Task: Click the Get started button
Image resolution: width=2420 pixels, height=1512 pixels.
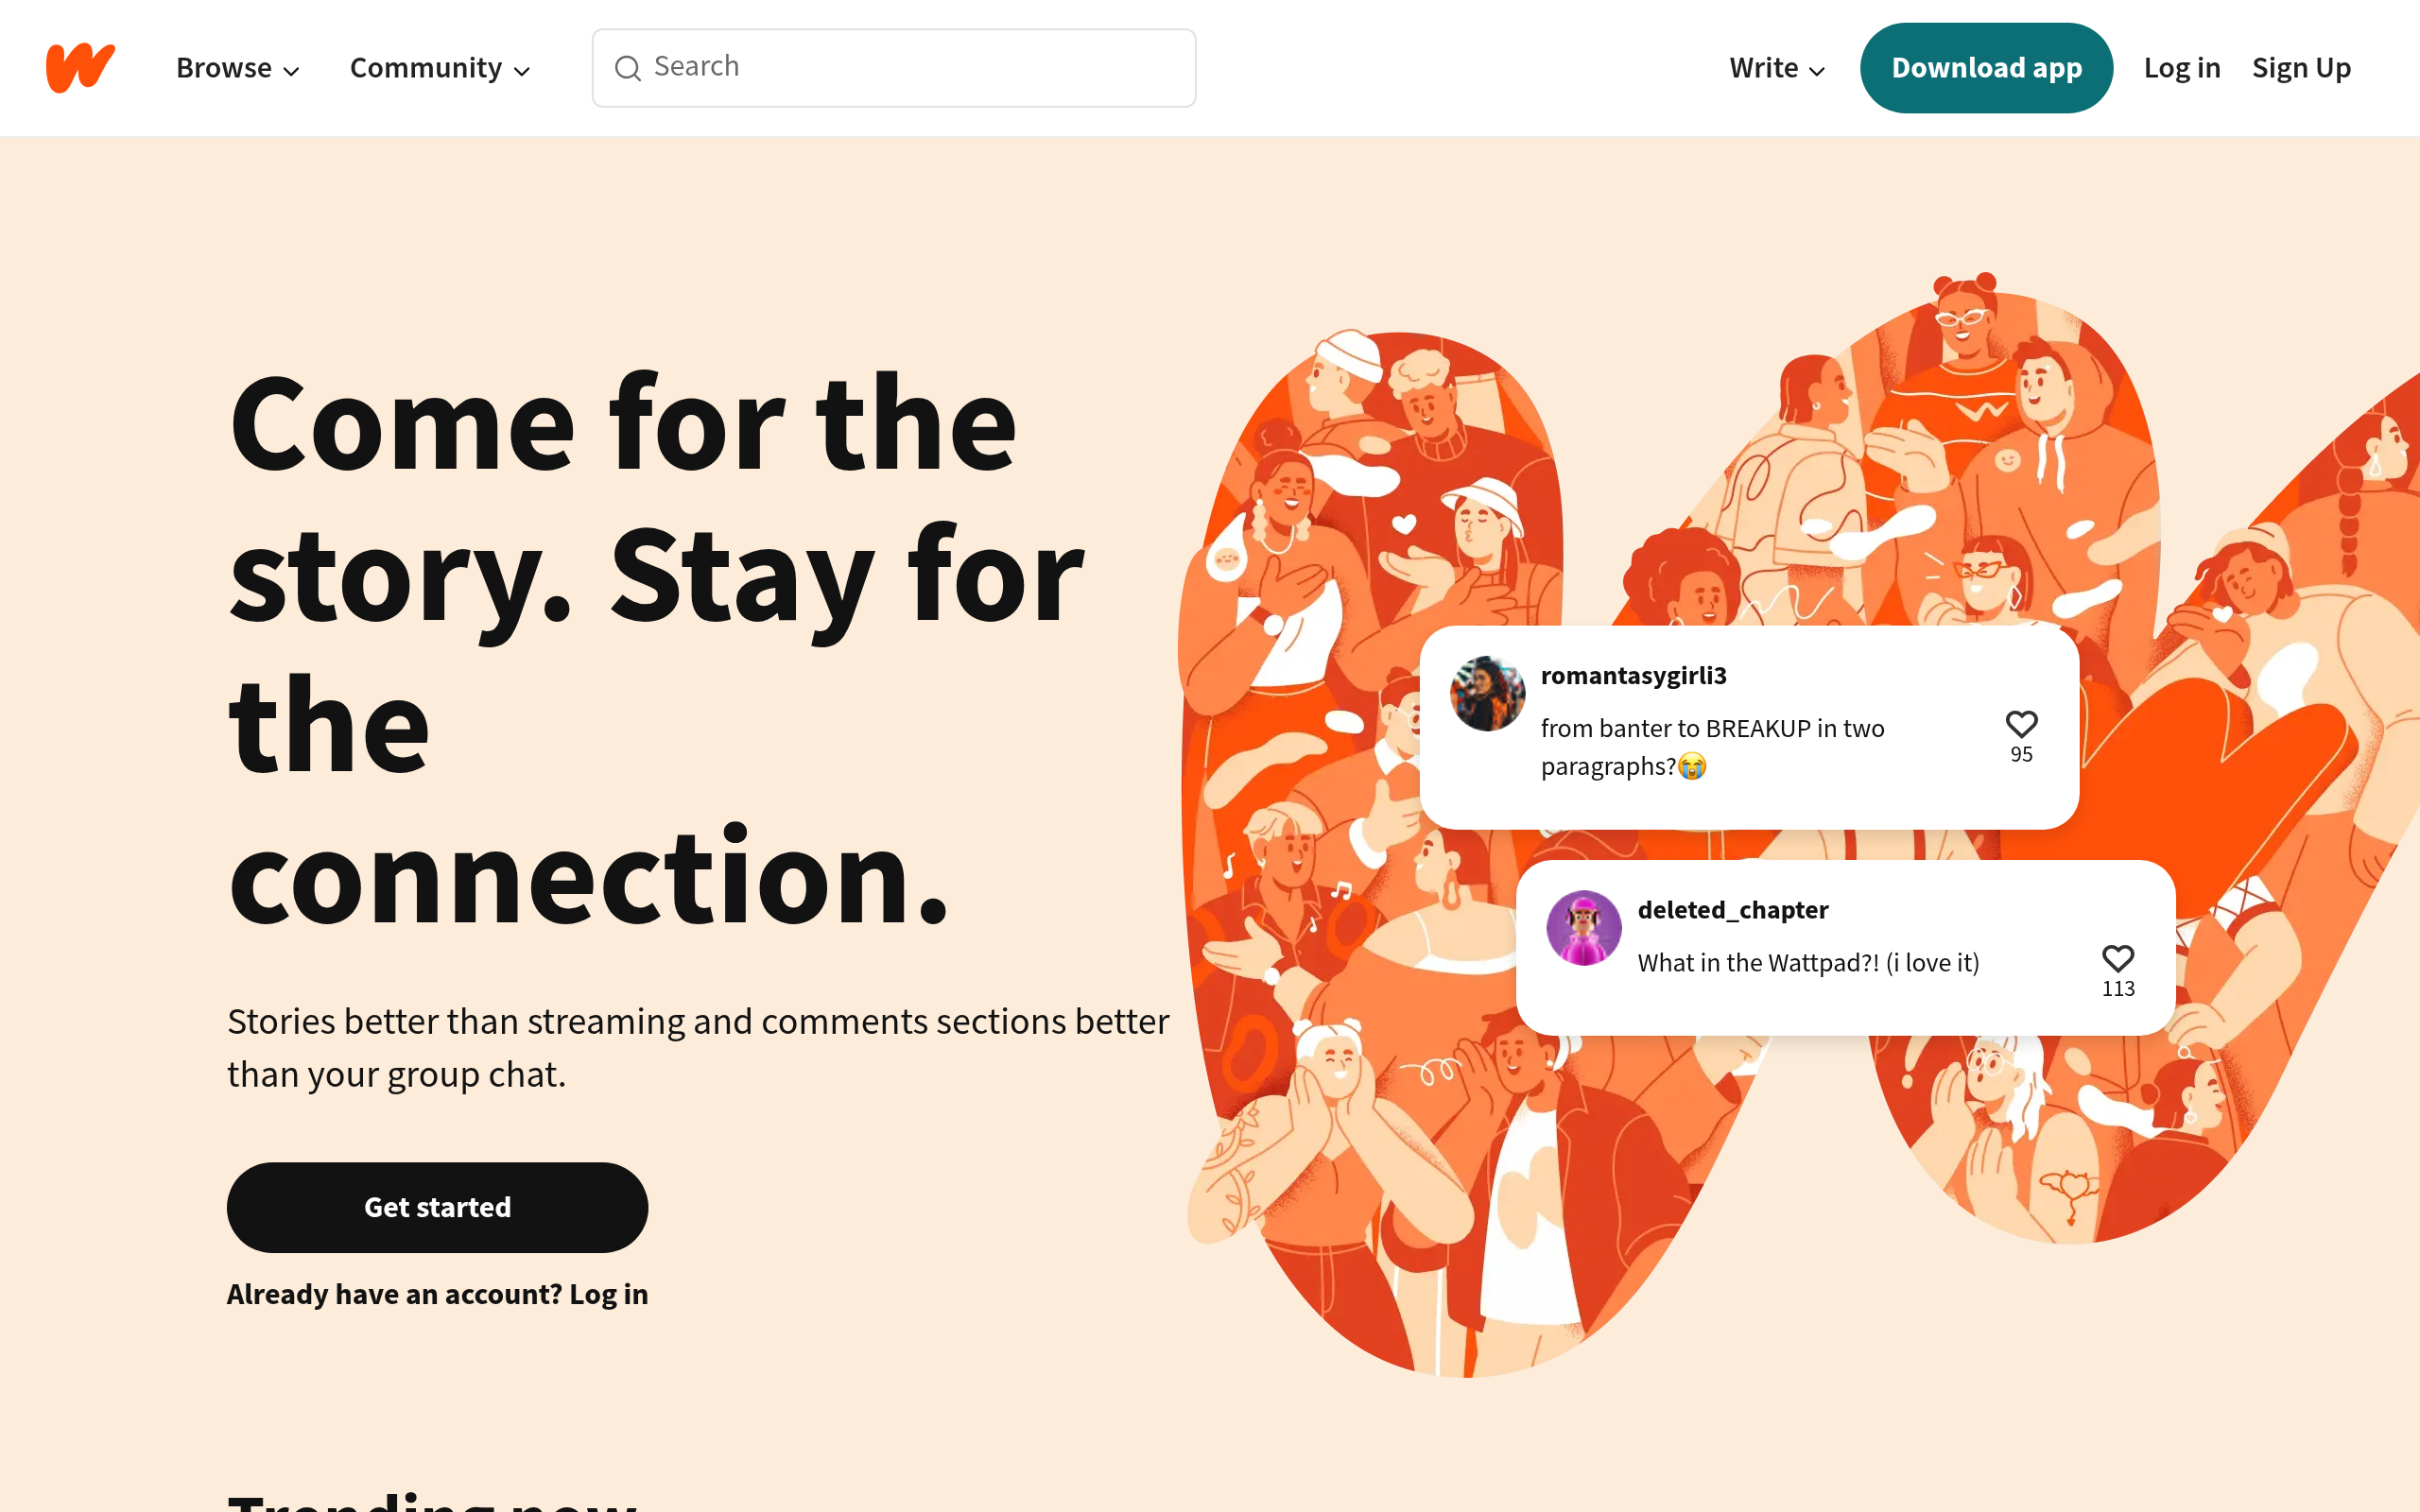Action: pyautogui.click(x=437, y=1207)
